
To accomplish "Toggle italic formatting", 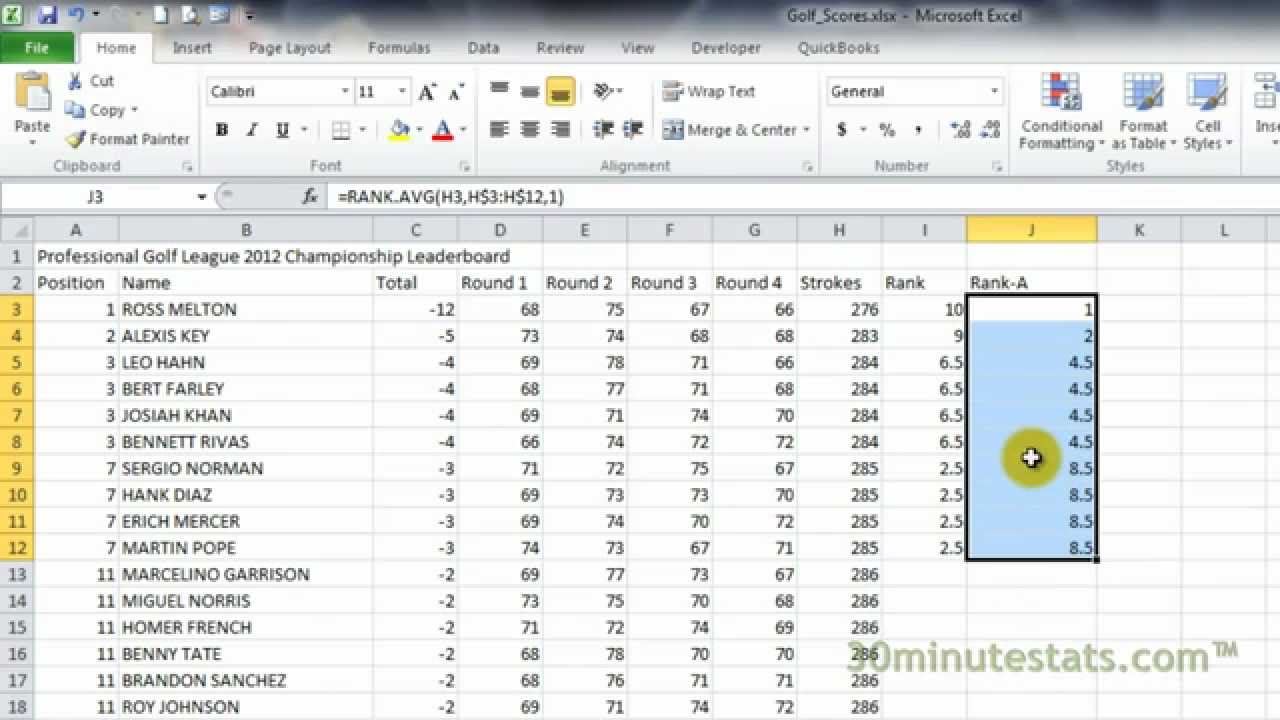I will pyautogui.click(x=252, y=130).
